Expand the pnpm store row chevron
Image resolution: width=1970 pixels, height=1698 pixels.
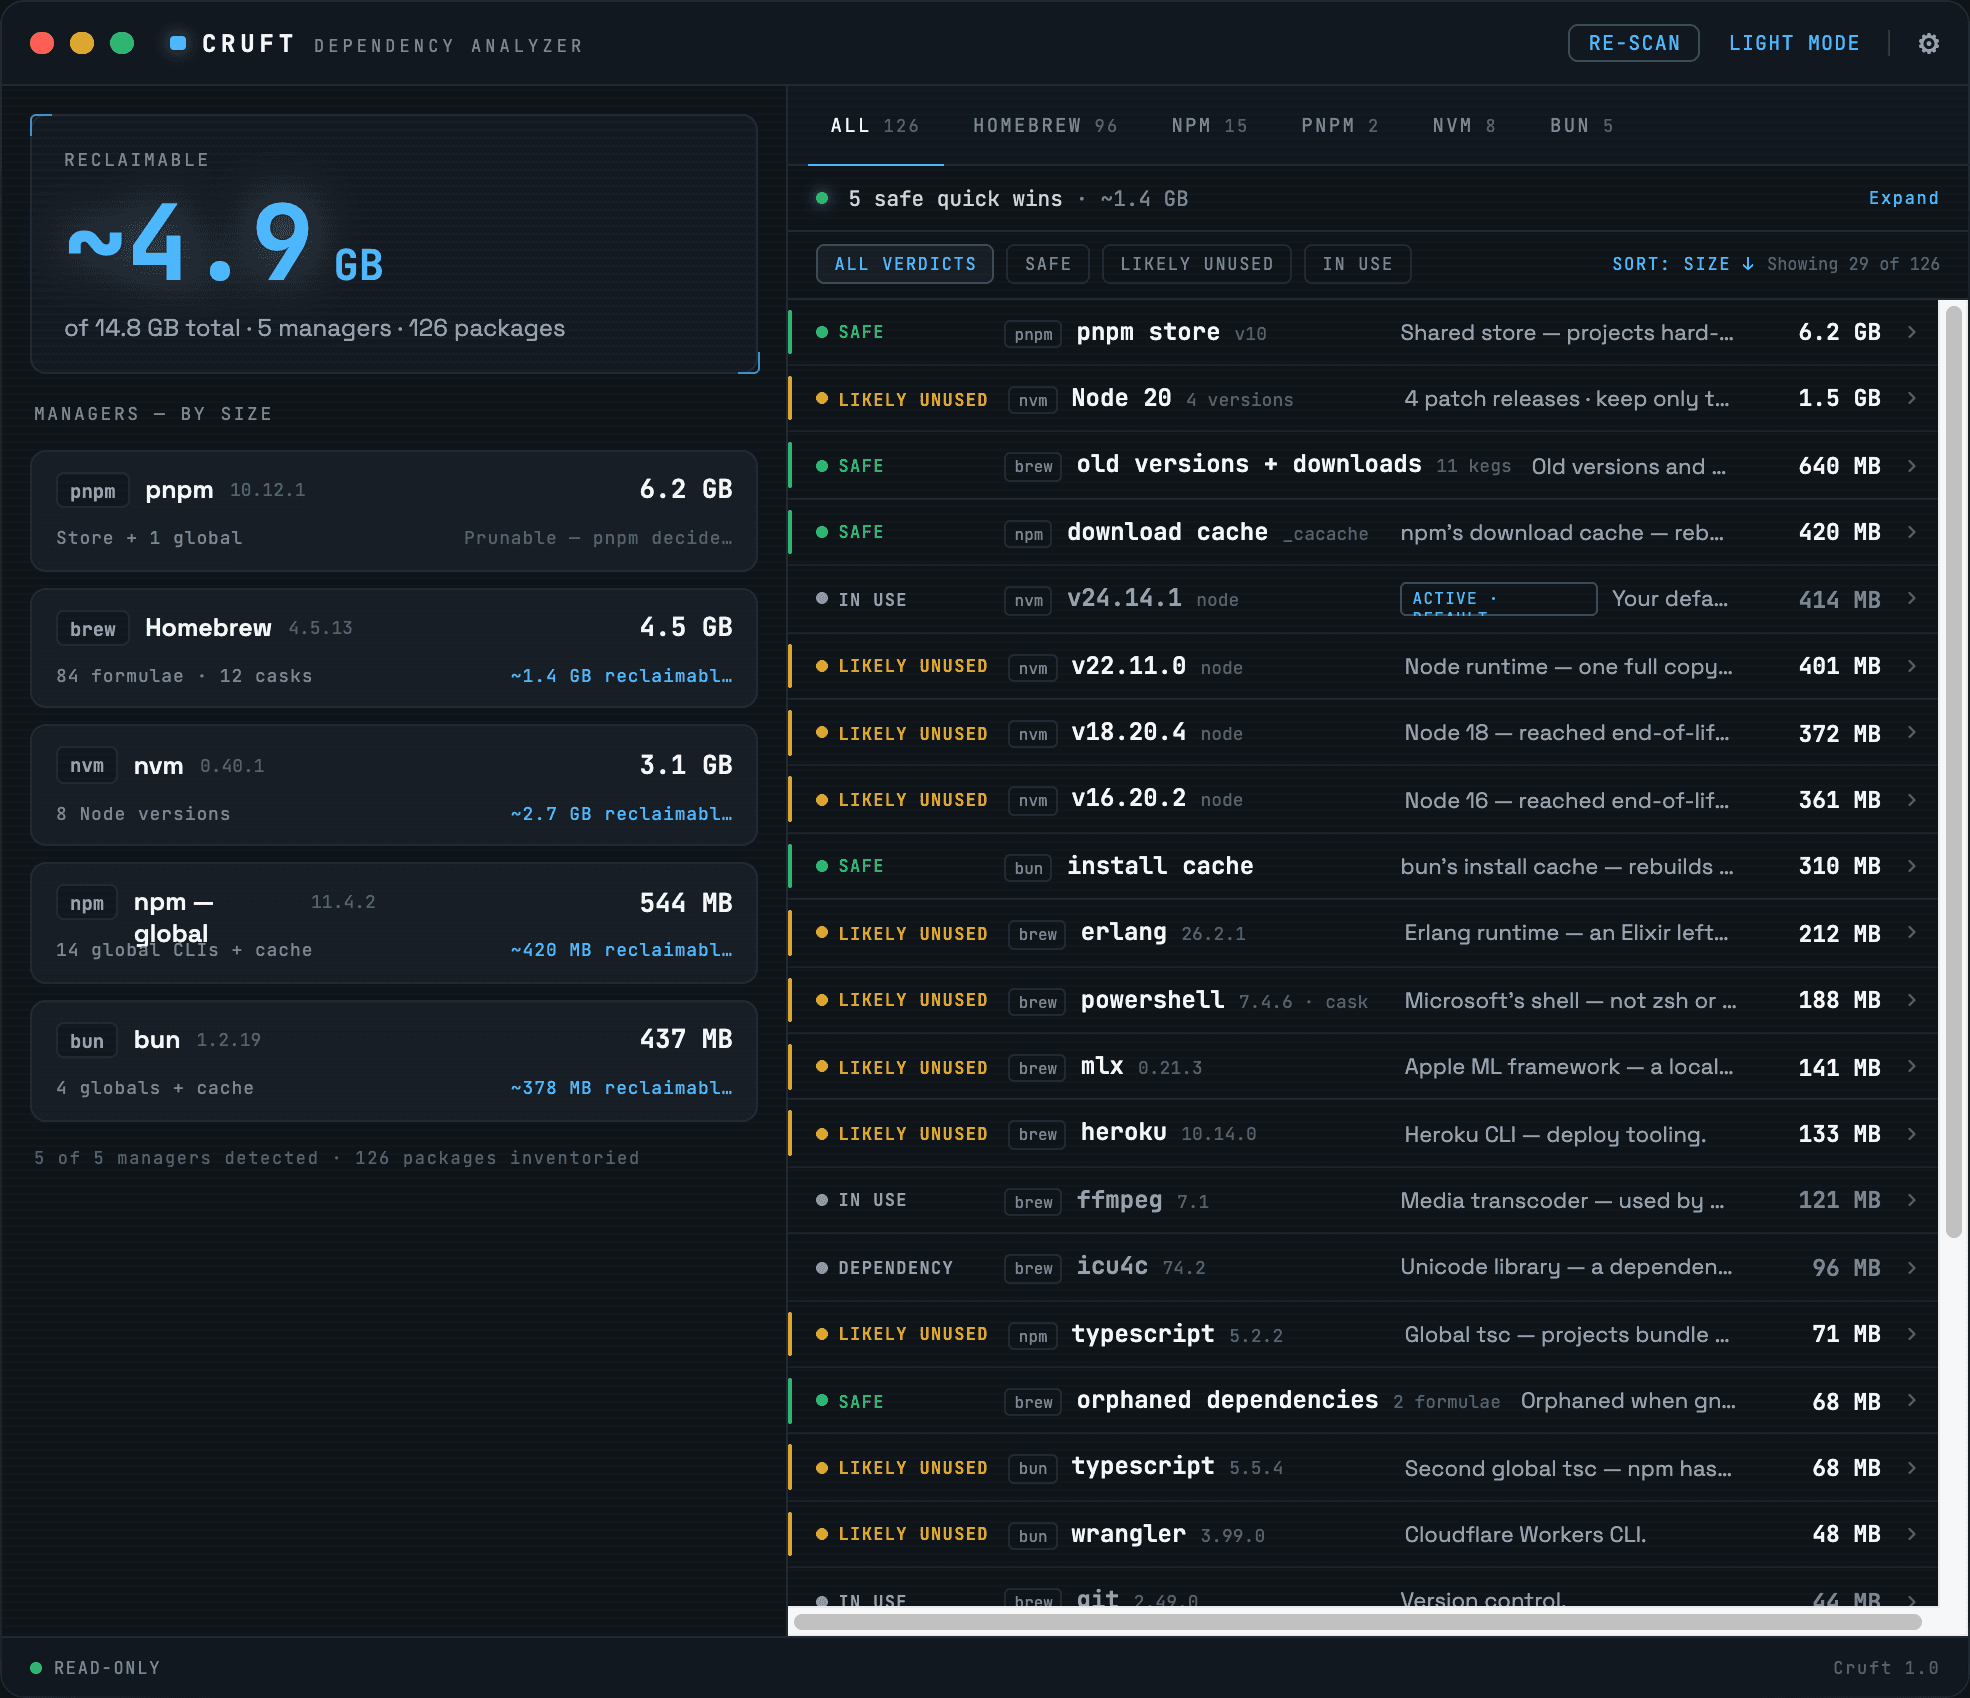pos(1912,332)
